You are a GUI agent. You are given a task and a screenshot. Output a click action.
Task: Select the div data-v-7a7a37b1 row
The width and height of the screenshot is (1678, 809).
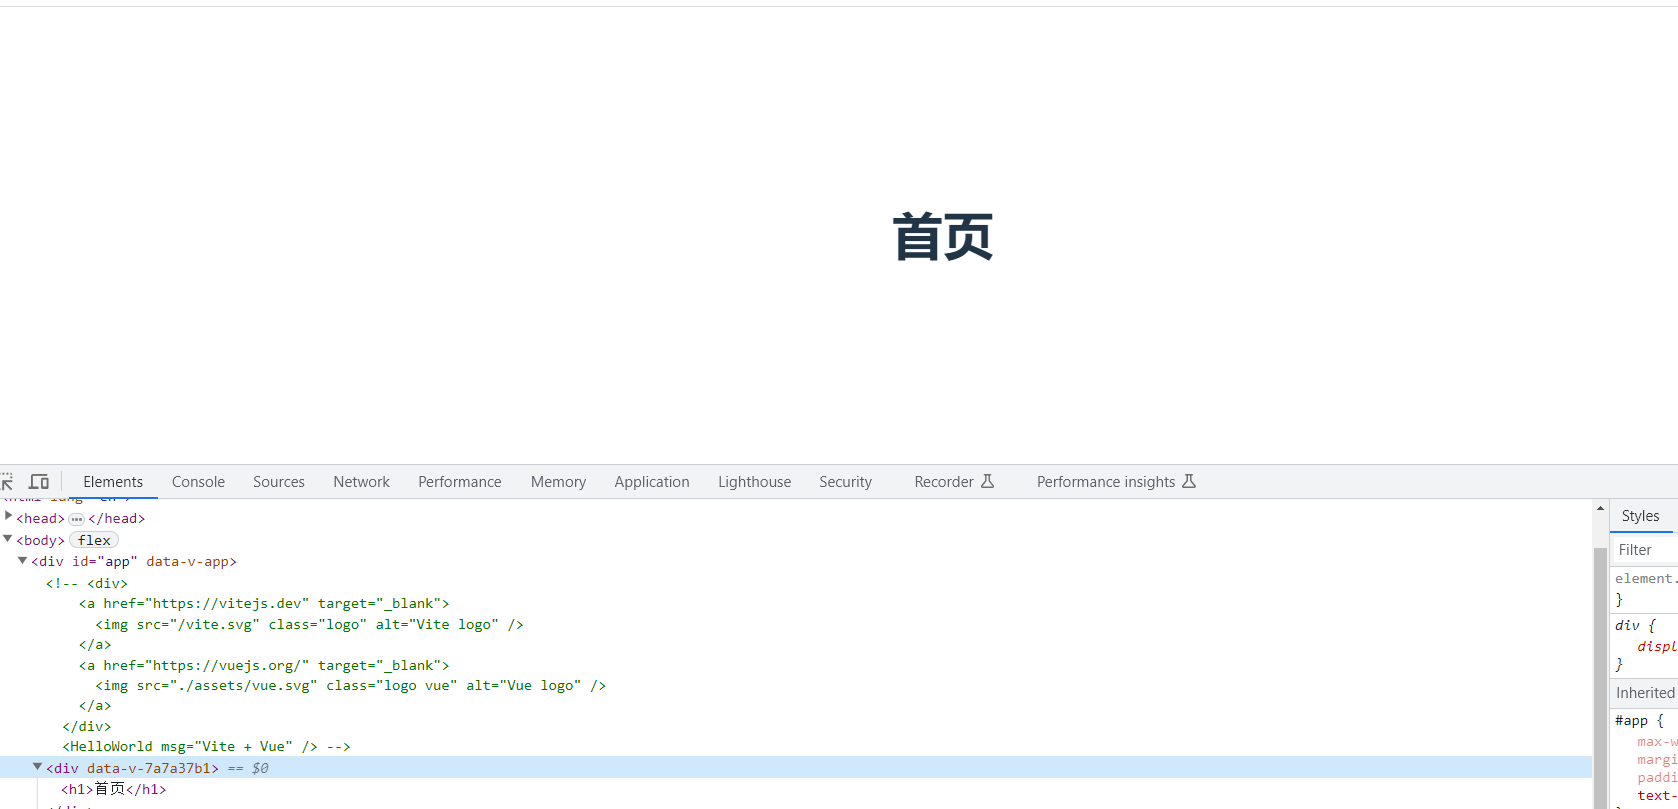[796, 767]
